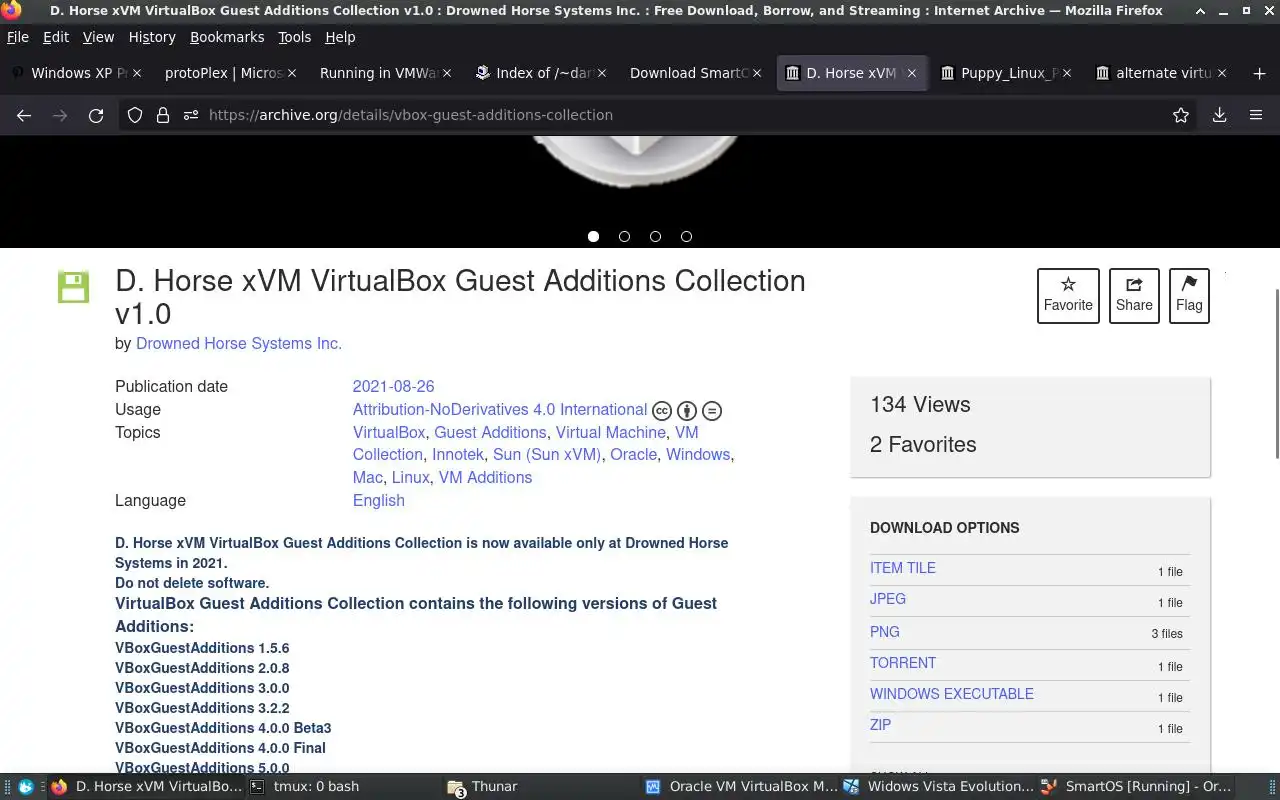Open the Innotek topic link
Screen dimensions: 1280x800
[x=458, y=455]
